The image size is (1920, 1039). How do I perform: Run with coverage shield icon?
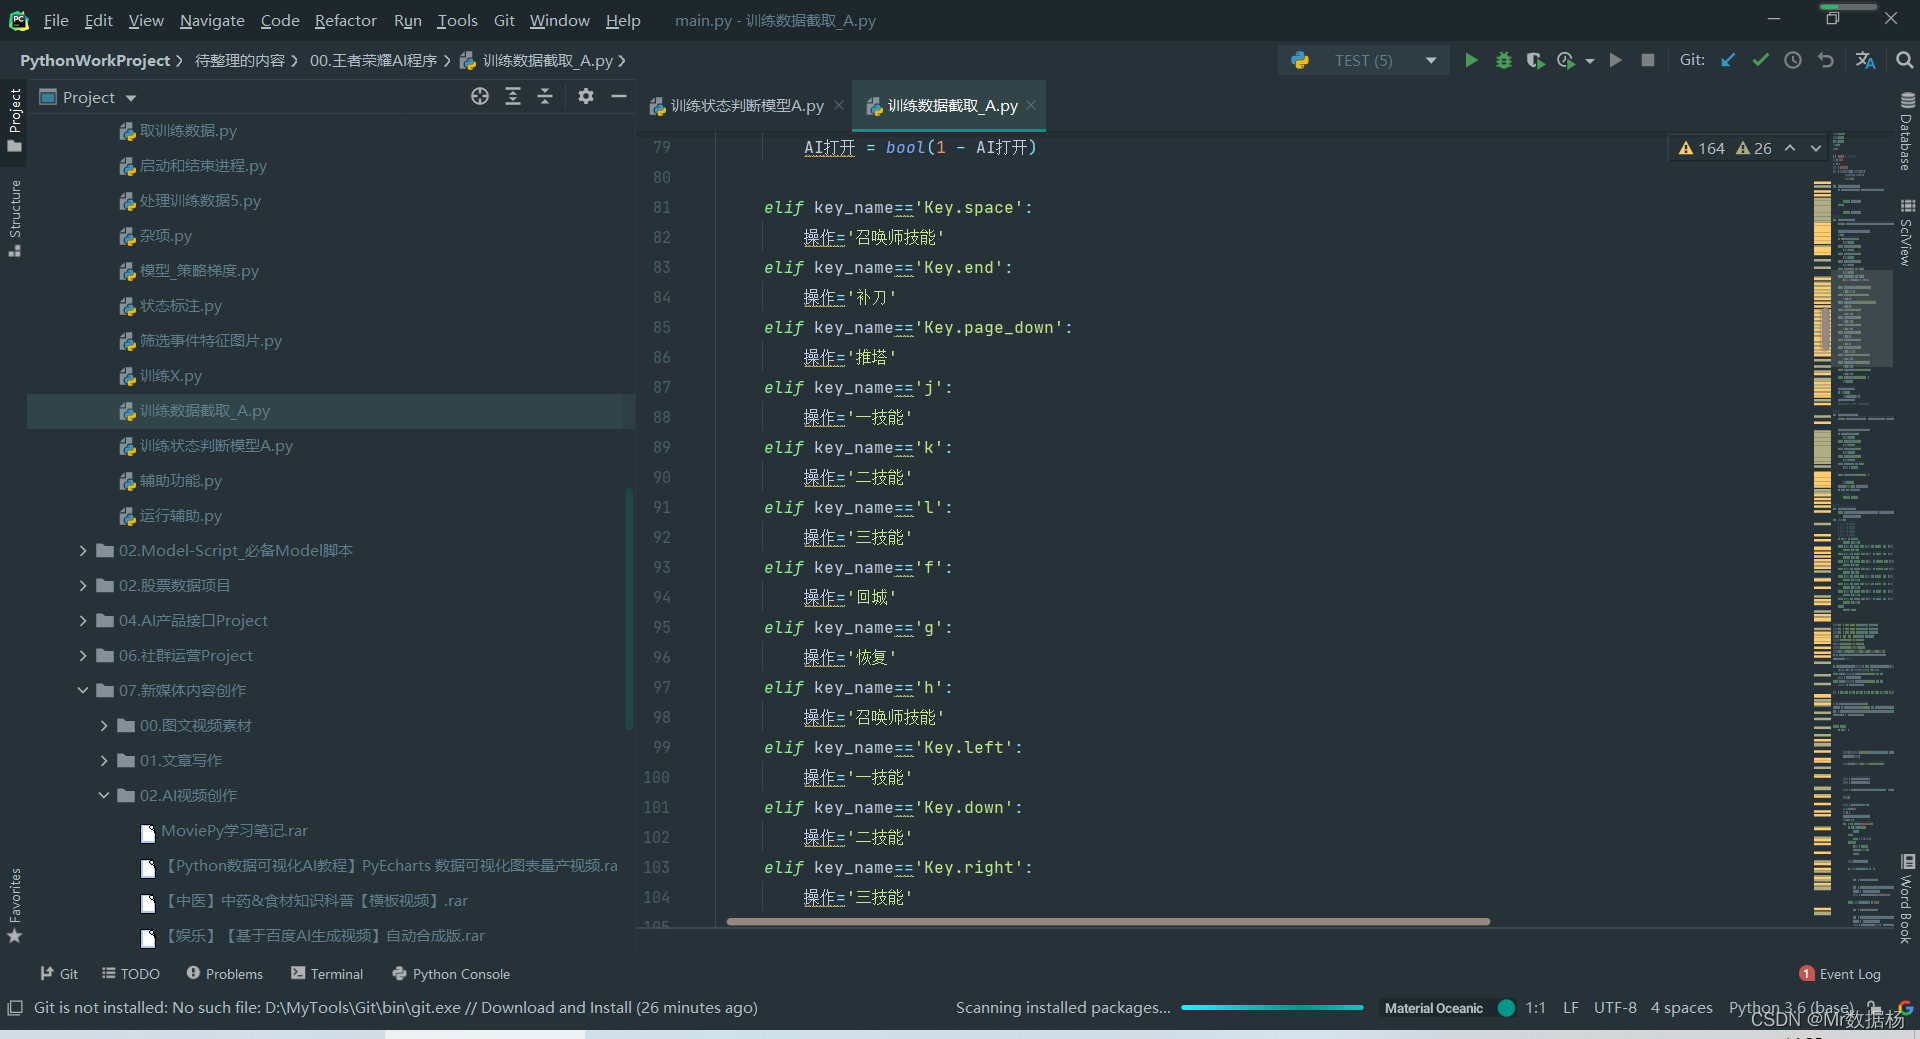click(x=1535, y=60)
